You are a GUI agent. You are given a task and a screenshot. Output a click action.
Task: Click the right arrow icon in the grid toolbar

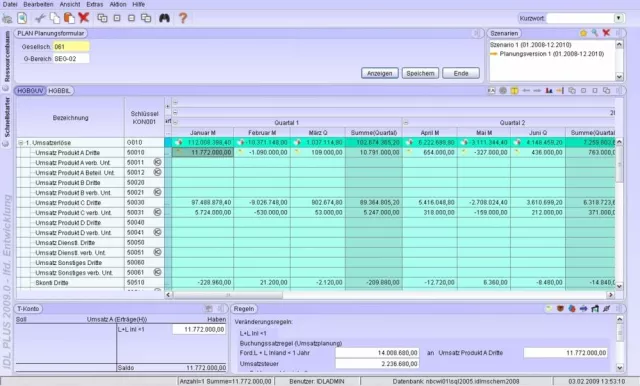(x=537, y=91)
